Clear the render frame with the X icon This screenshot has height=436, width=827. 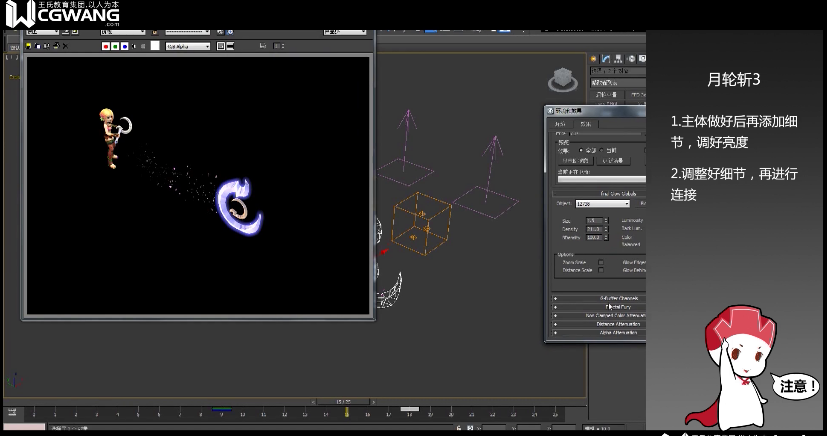(x=65, y=46)
